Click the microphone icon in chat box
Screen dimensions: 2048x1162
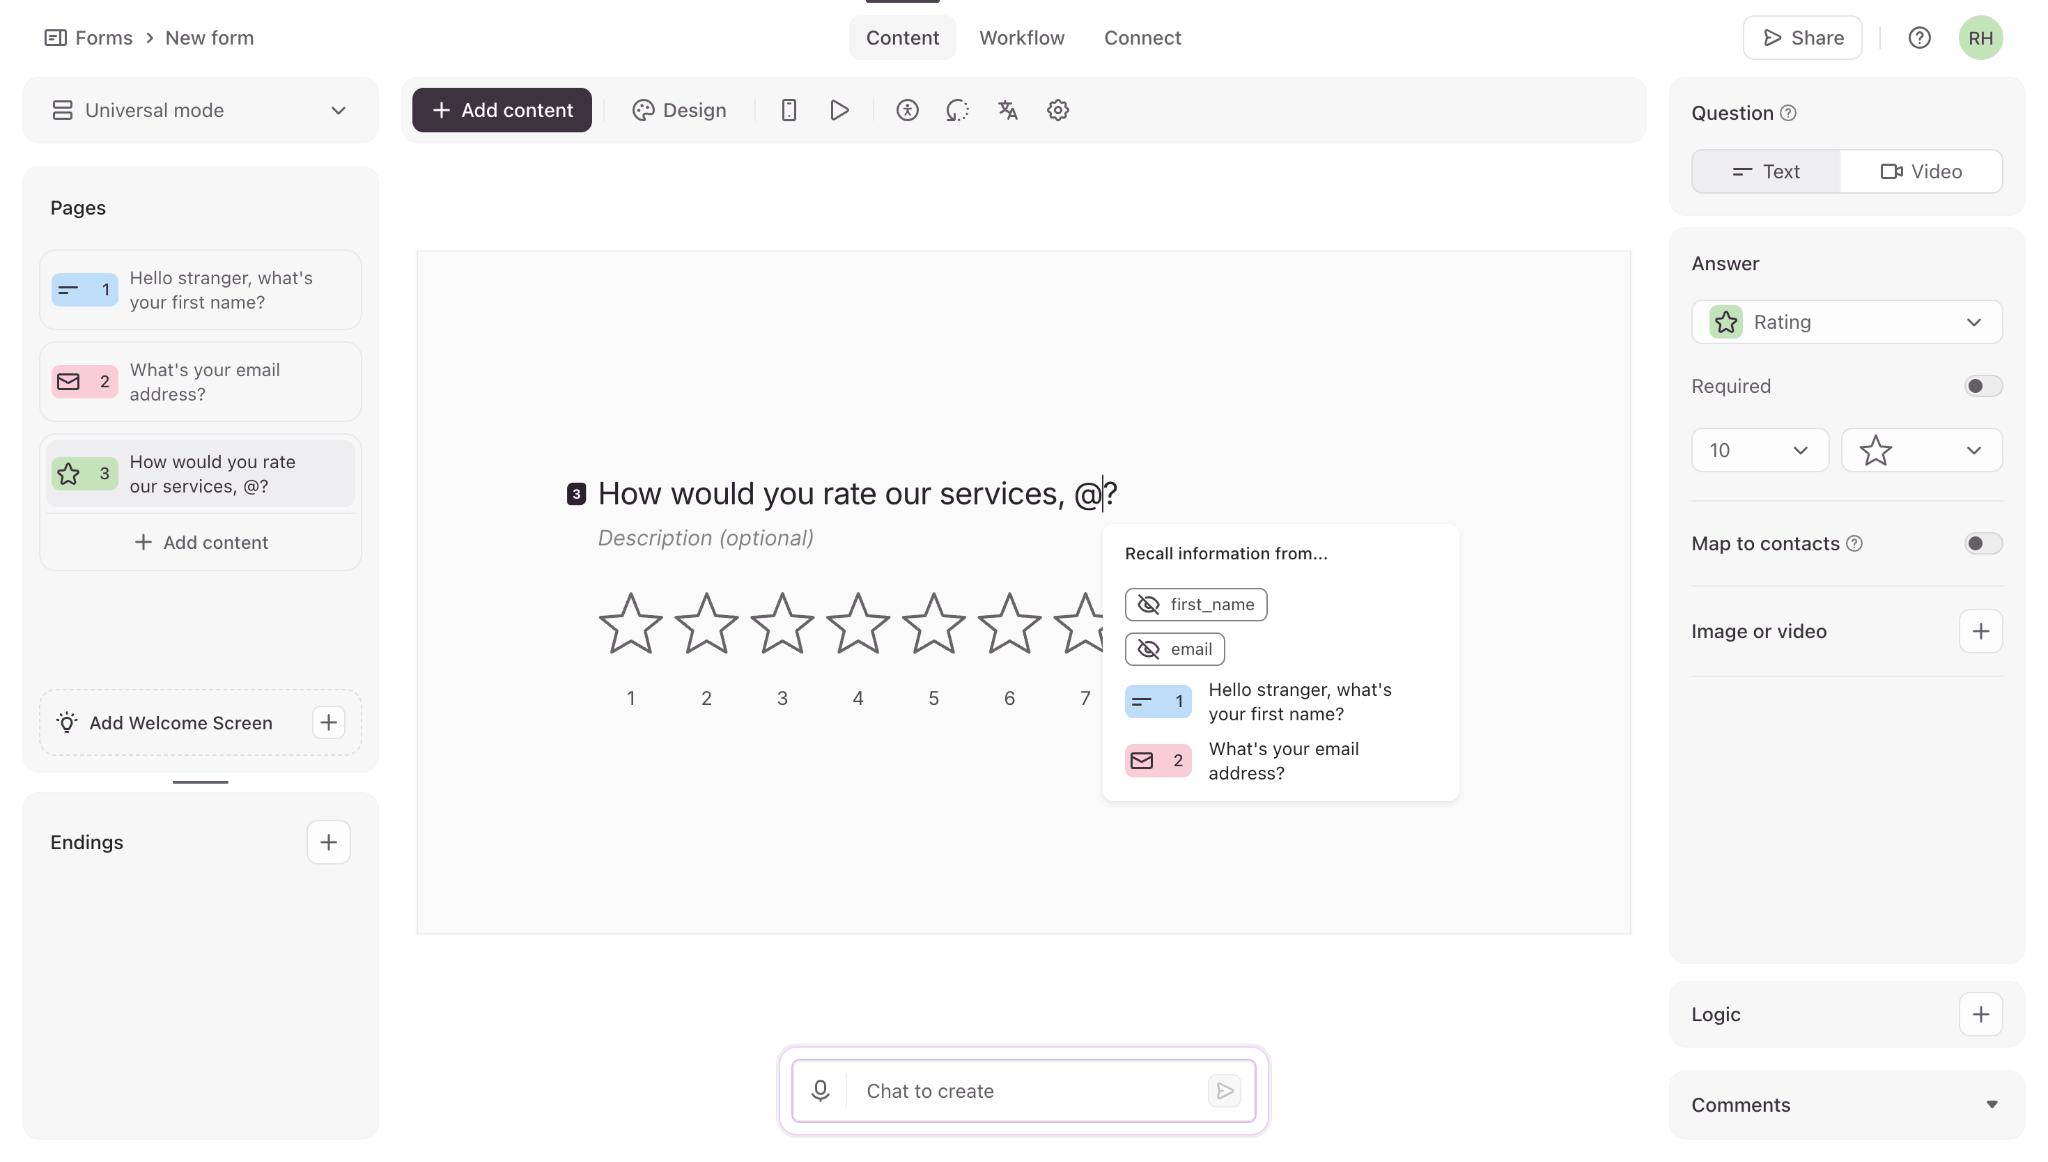coord(820,1091)
